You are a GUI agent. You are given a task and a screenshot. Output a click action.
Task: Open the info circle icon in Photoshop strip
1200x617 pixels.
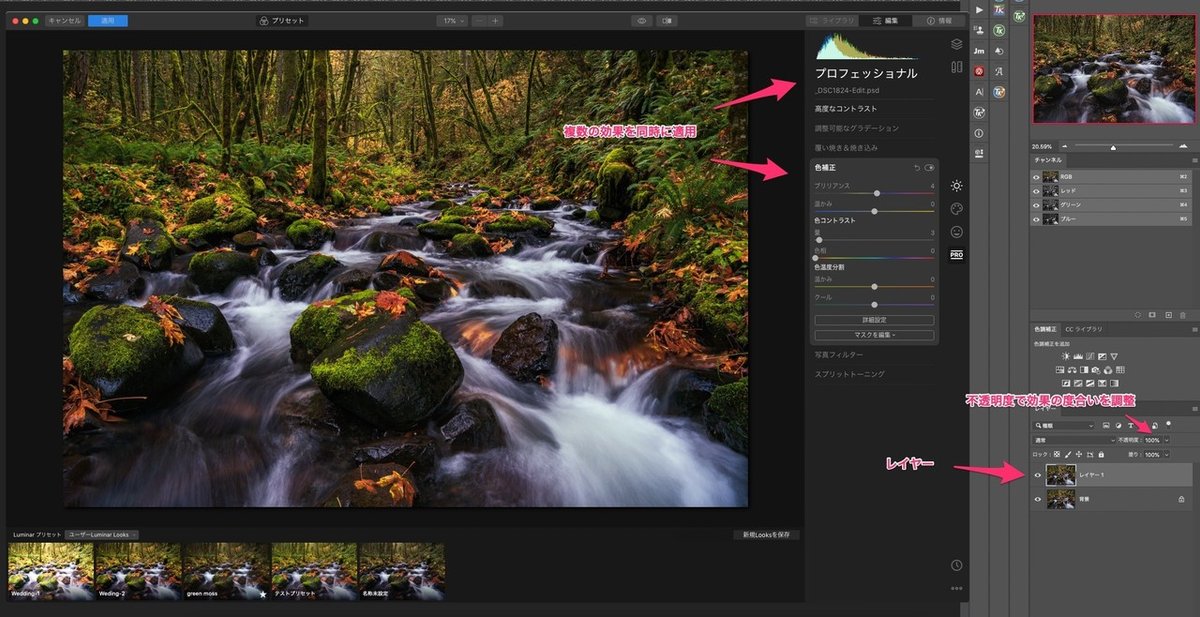pyautogui.click(x=979, y=133)
